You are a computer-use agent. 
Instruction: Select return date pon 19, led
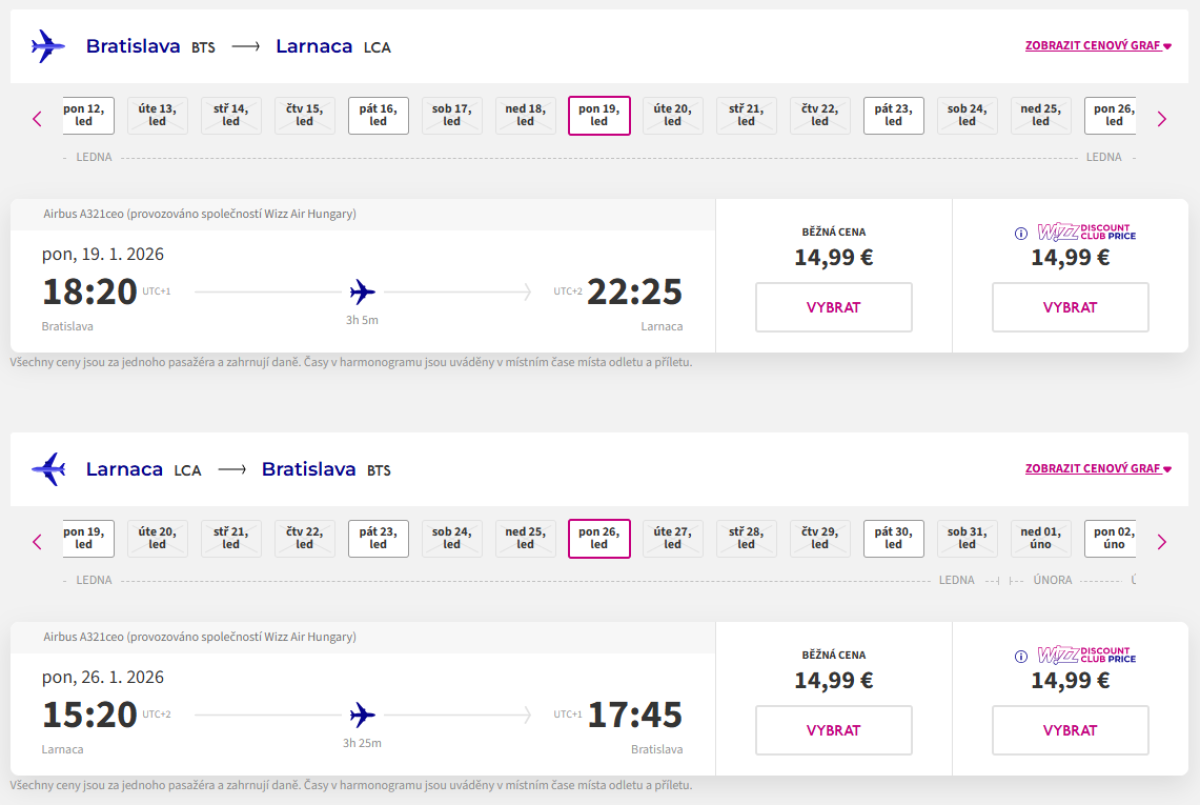86,538
